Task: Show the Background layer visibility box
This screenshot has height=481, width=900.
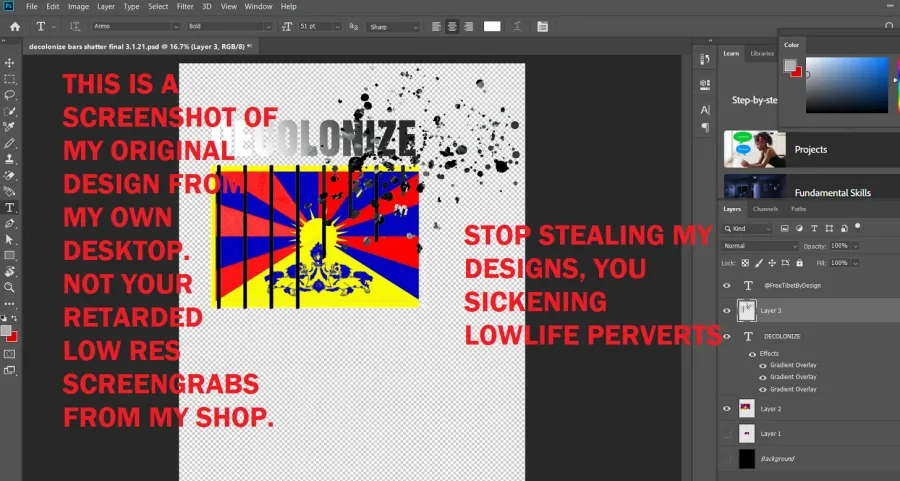Action: (x=727, y=459)
